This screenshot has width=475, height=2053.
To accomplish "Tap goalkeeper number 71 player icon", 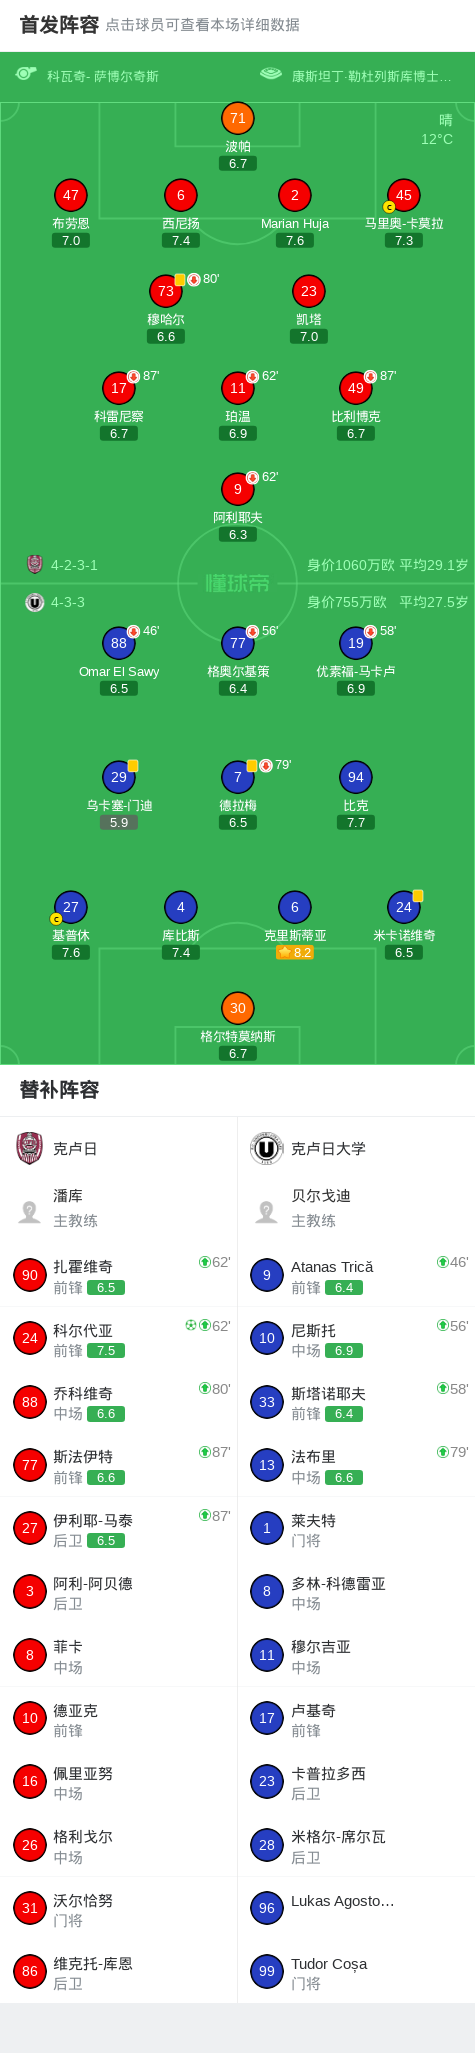I will click(238, 118).
